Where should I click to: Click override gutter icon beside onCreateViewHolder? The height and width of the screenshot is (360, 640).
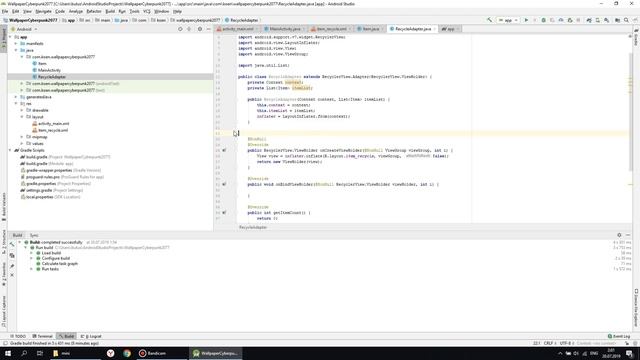[224, 150]
